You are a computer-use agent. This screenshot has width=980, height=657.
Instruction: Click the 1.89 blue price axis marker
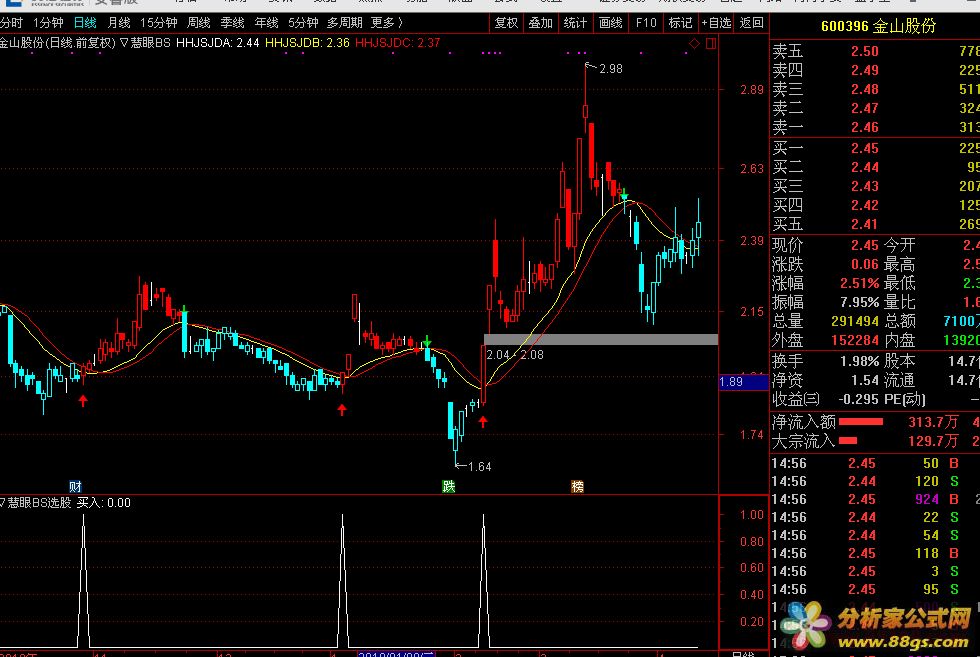pos(743,382)
